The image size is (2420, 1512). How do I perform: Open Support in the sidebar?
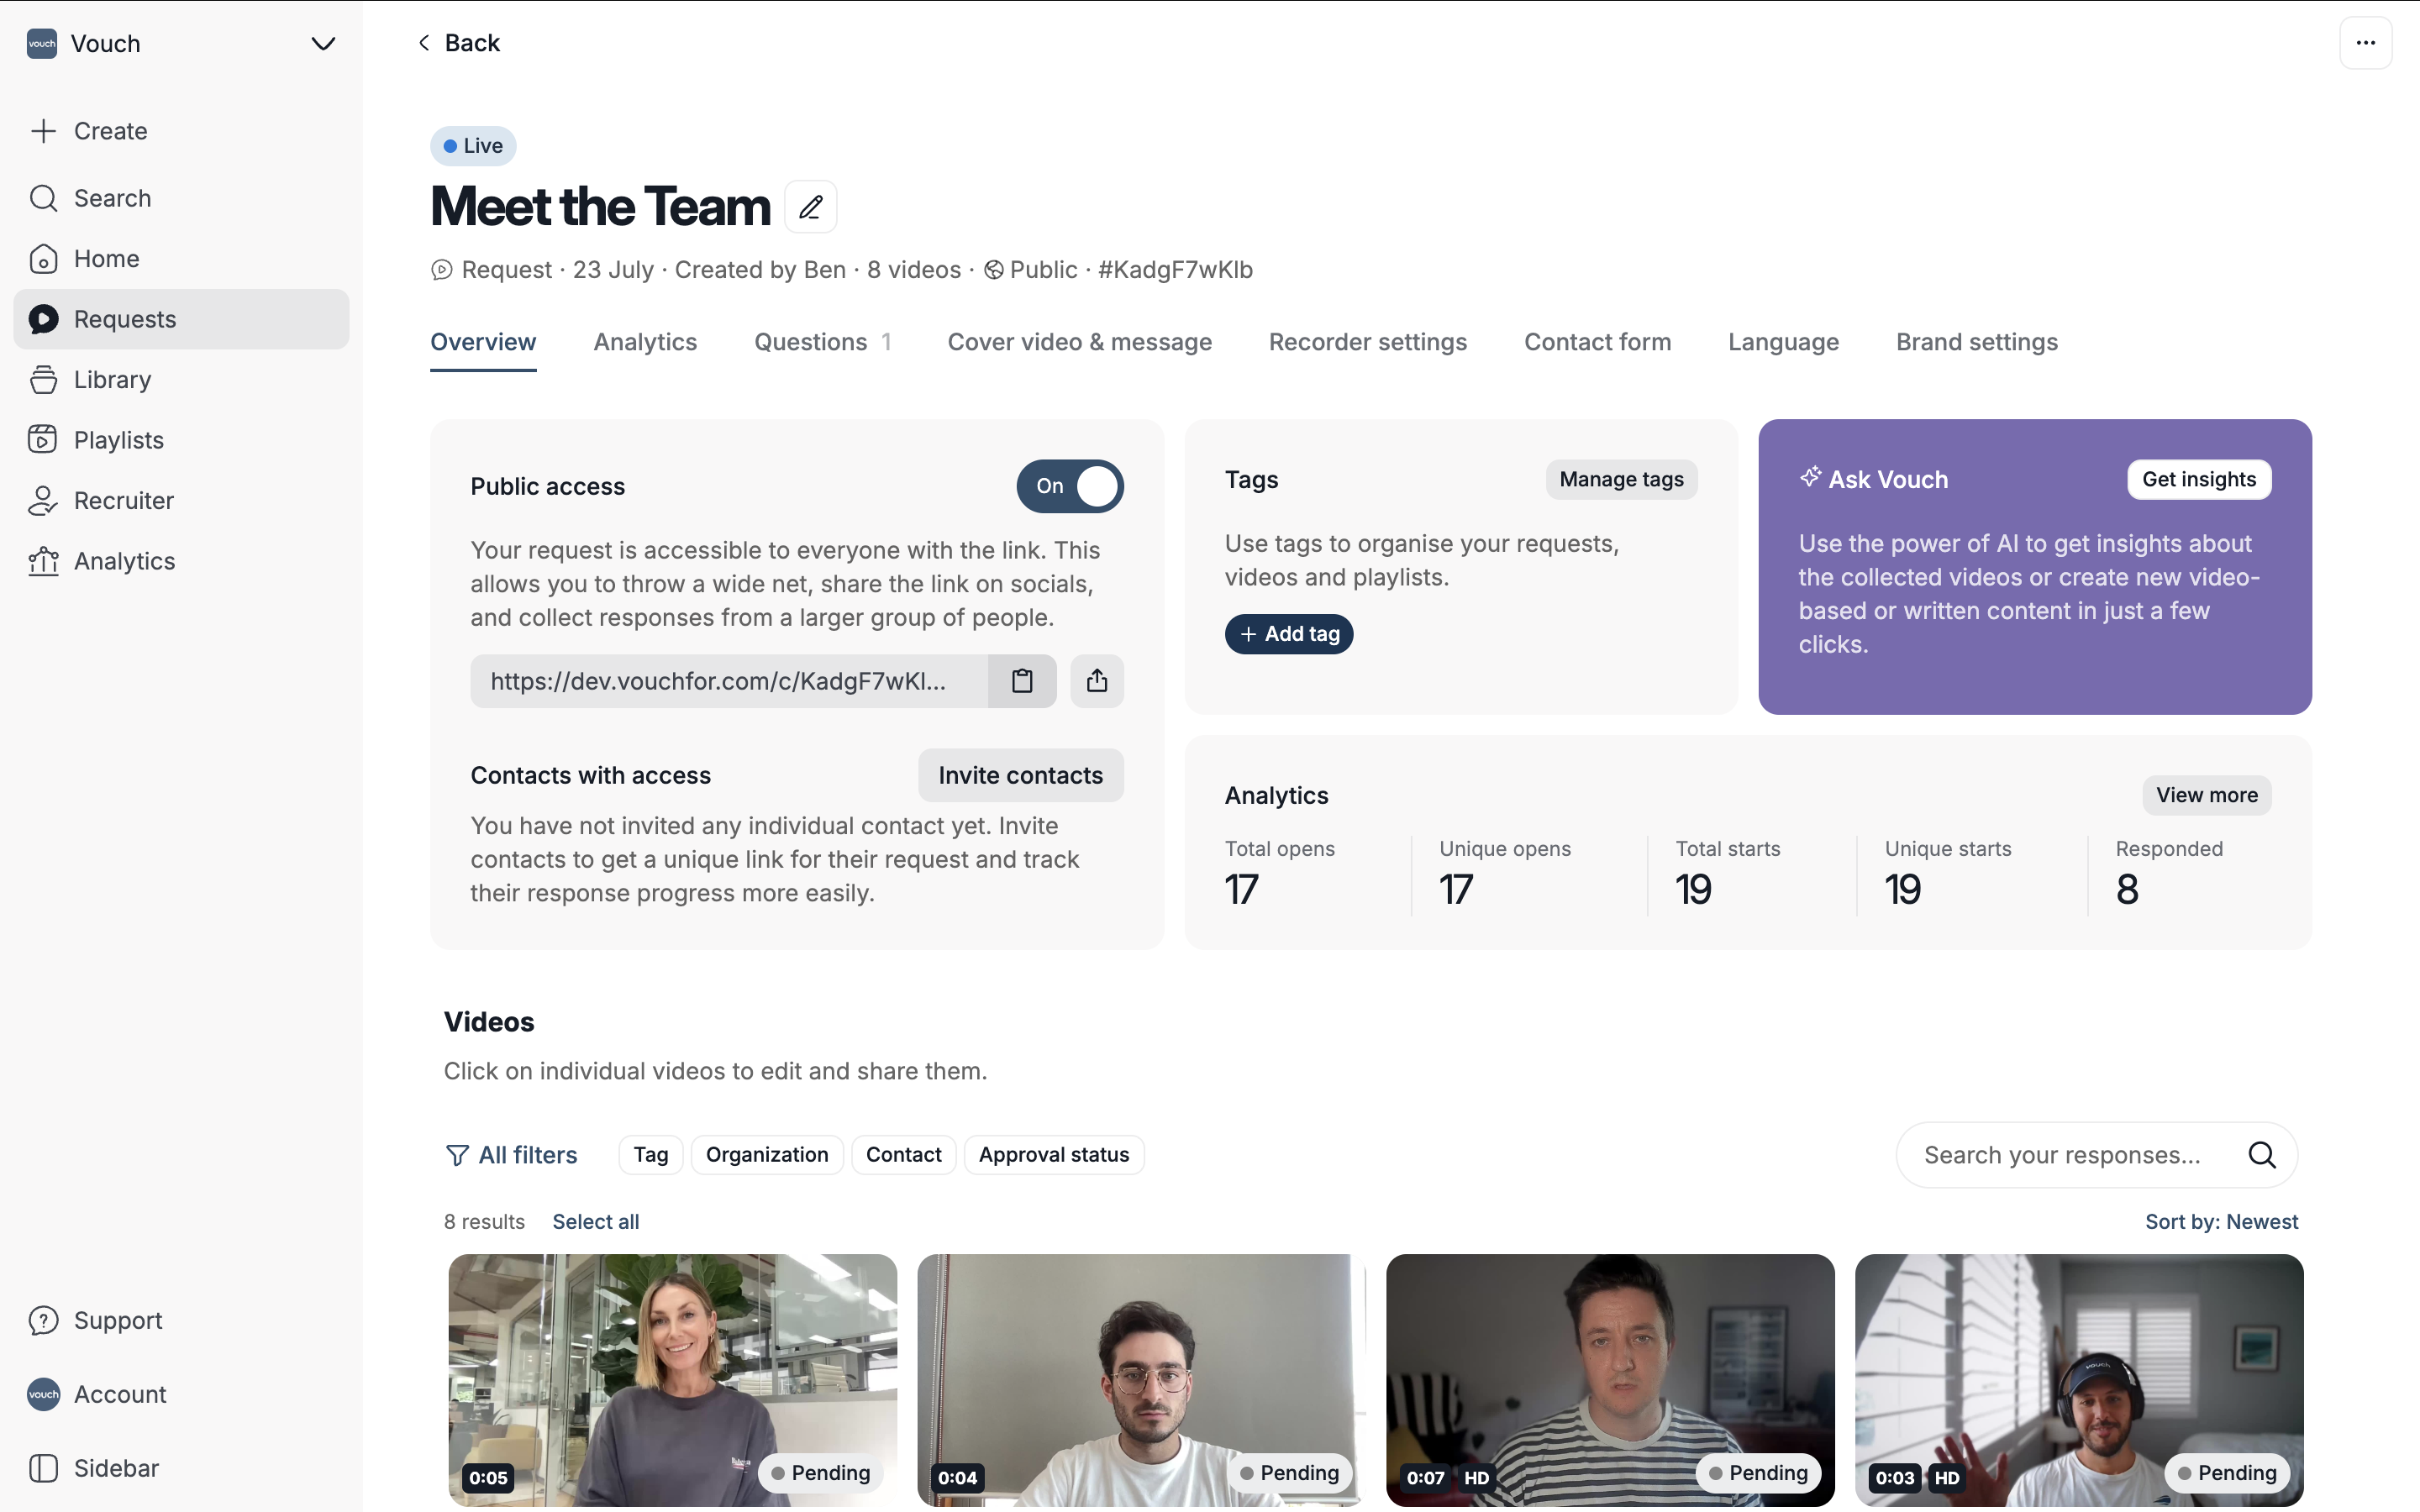181,1320
